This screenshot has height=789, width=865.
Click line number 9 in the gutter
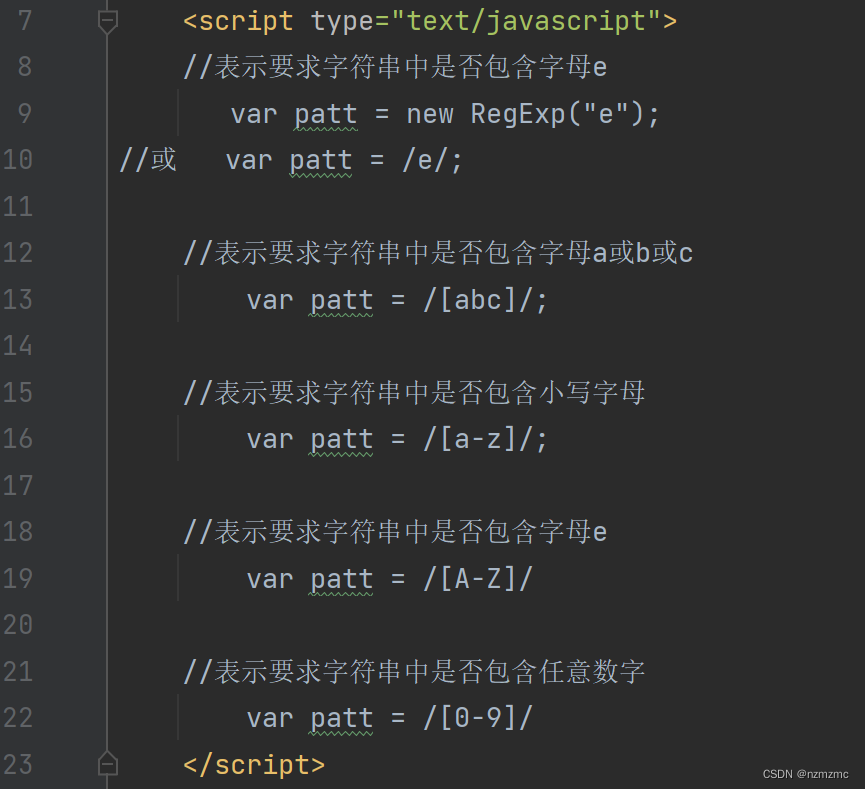point(25,114)
